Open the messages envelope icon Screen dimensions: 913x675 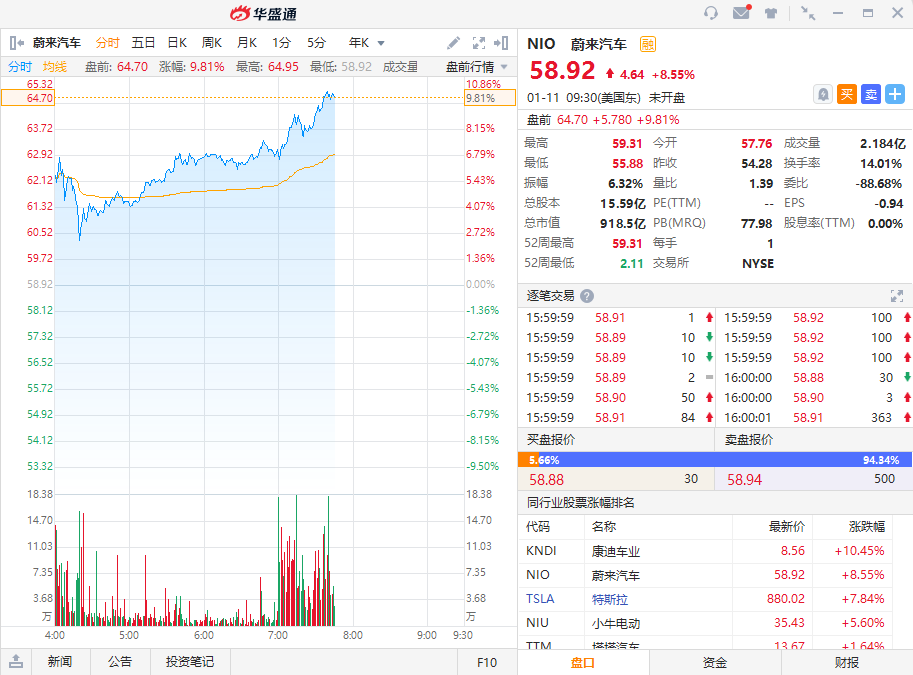pos(741,12)
